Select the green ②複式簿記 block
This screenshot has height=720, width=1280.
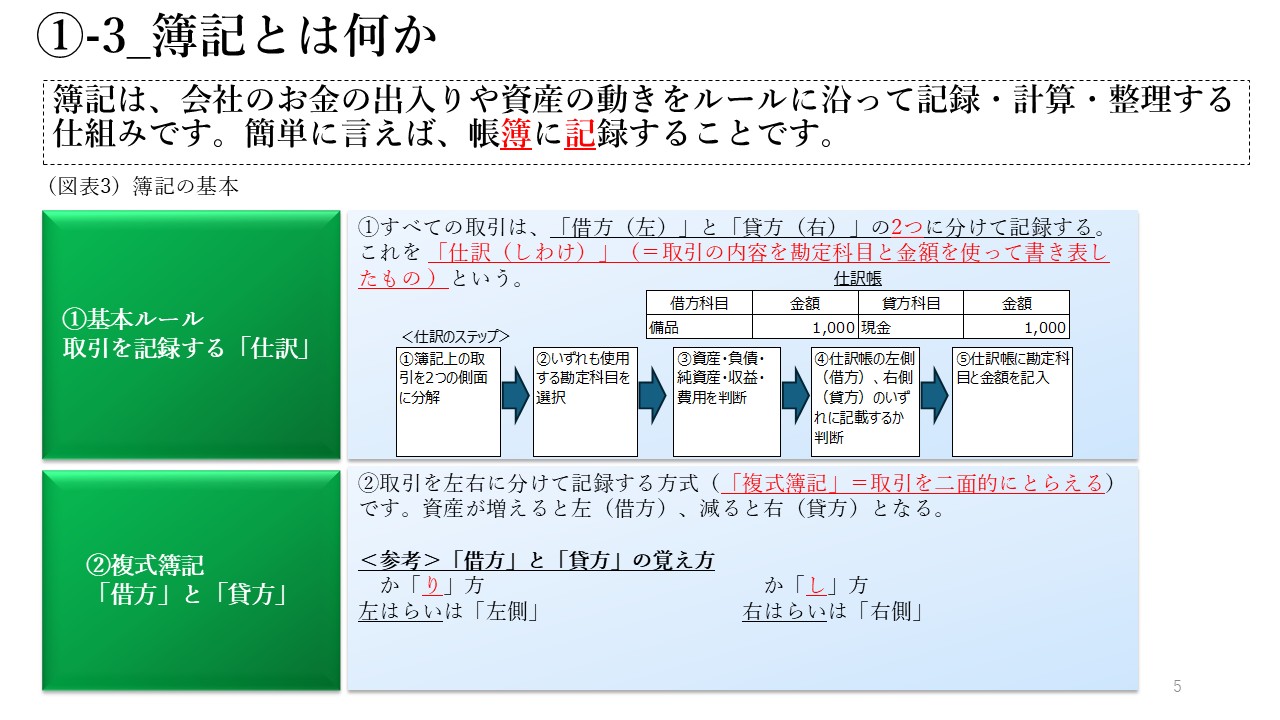(x=191, y=580)
